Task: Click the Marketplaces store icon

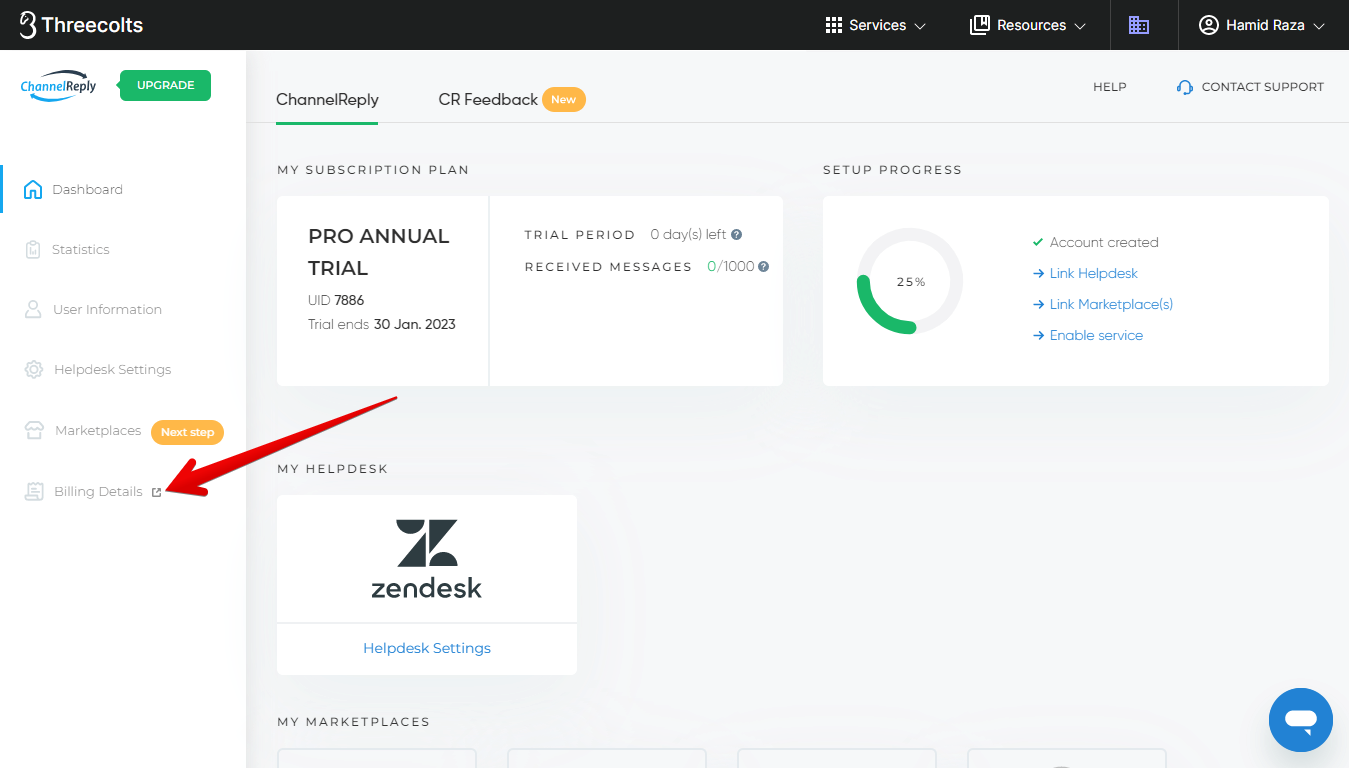Action: [35, 431]
